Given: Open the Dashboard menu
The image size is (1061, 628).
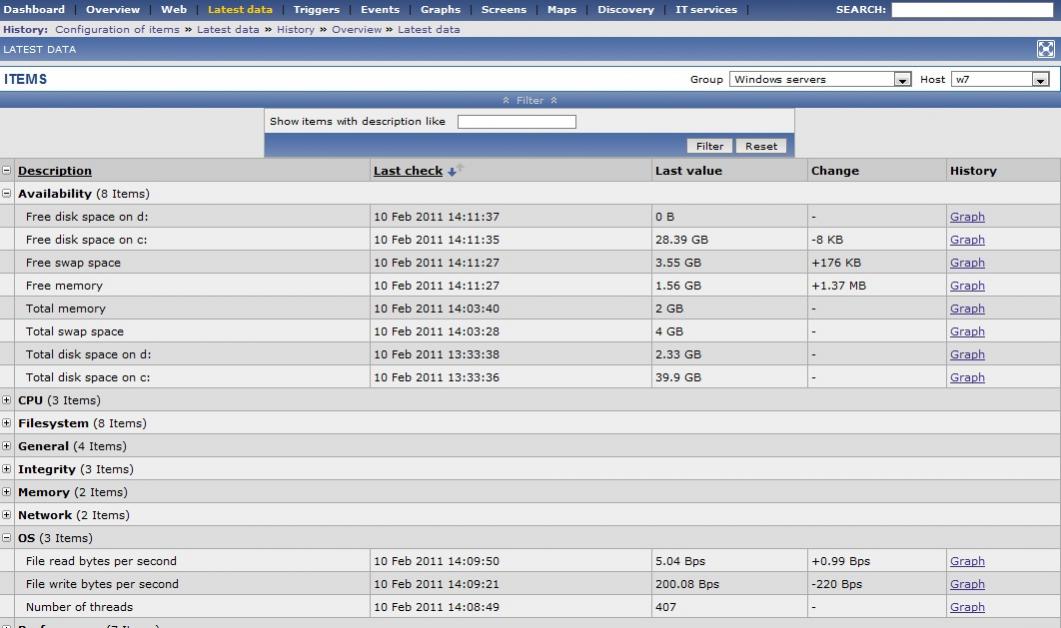Looking at the screenshot, I should coord(34,9).
